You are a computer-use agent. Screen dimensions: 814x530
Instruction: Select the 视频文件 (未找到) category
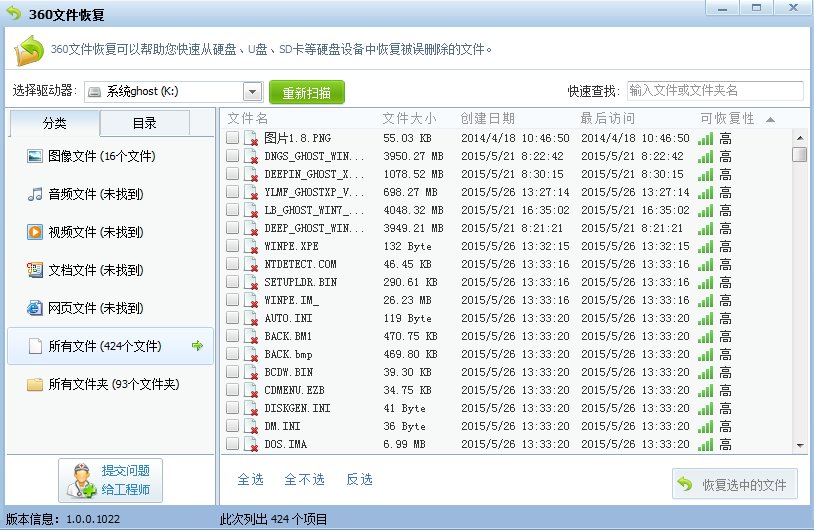point(110,232)
